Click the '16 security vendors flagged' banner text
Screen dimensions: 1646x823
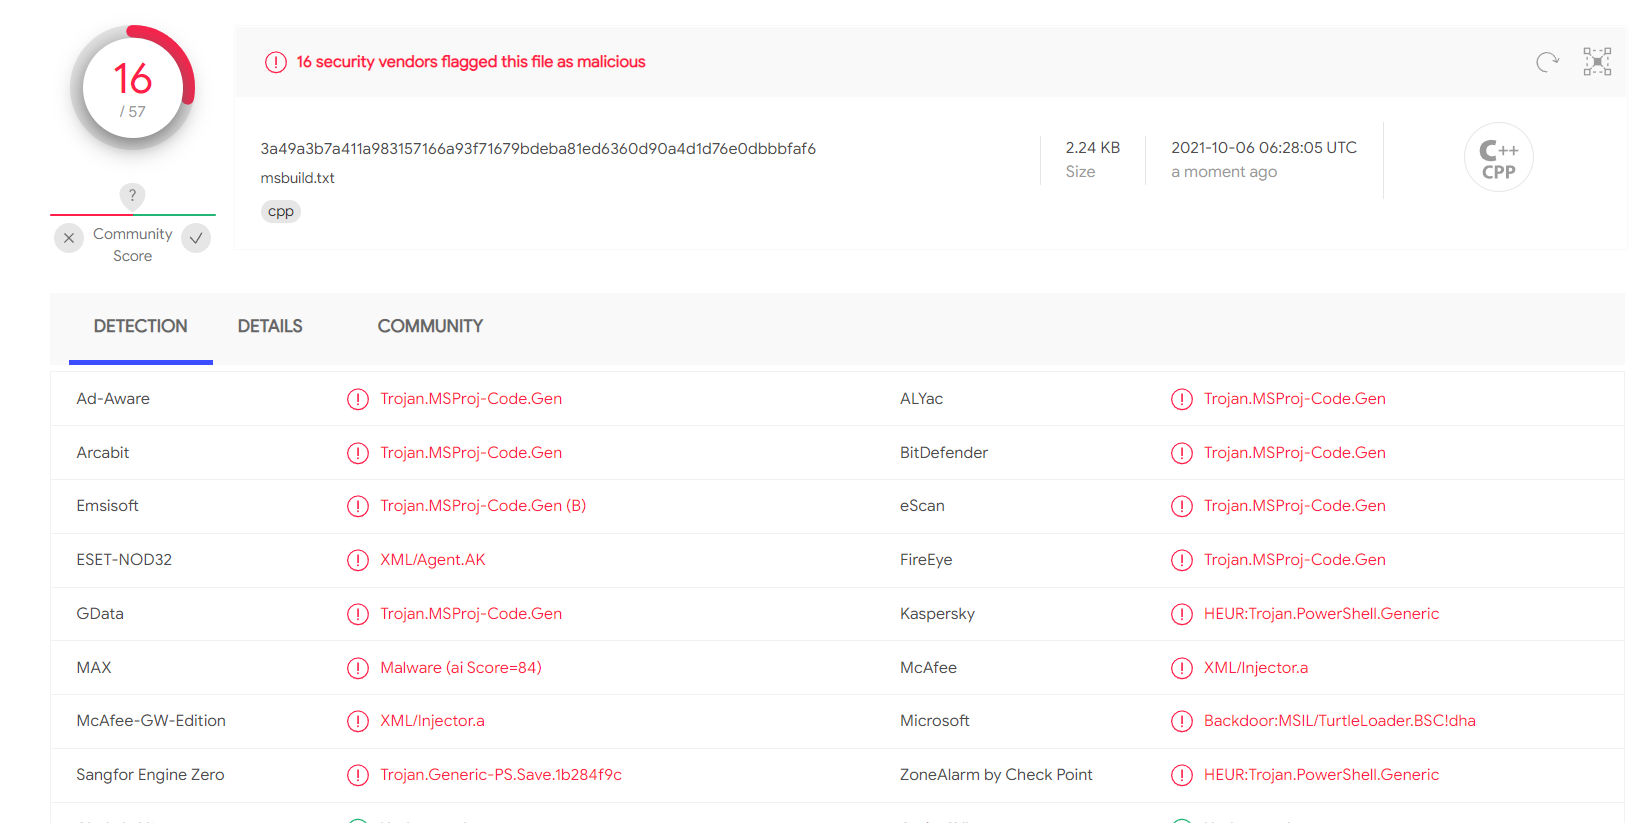click(471, 62)
